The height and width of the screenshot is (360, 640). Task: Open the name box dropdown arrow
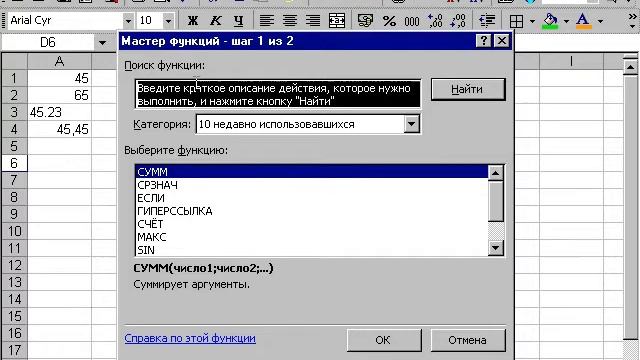click(x=102, y=42)
